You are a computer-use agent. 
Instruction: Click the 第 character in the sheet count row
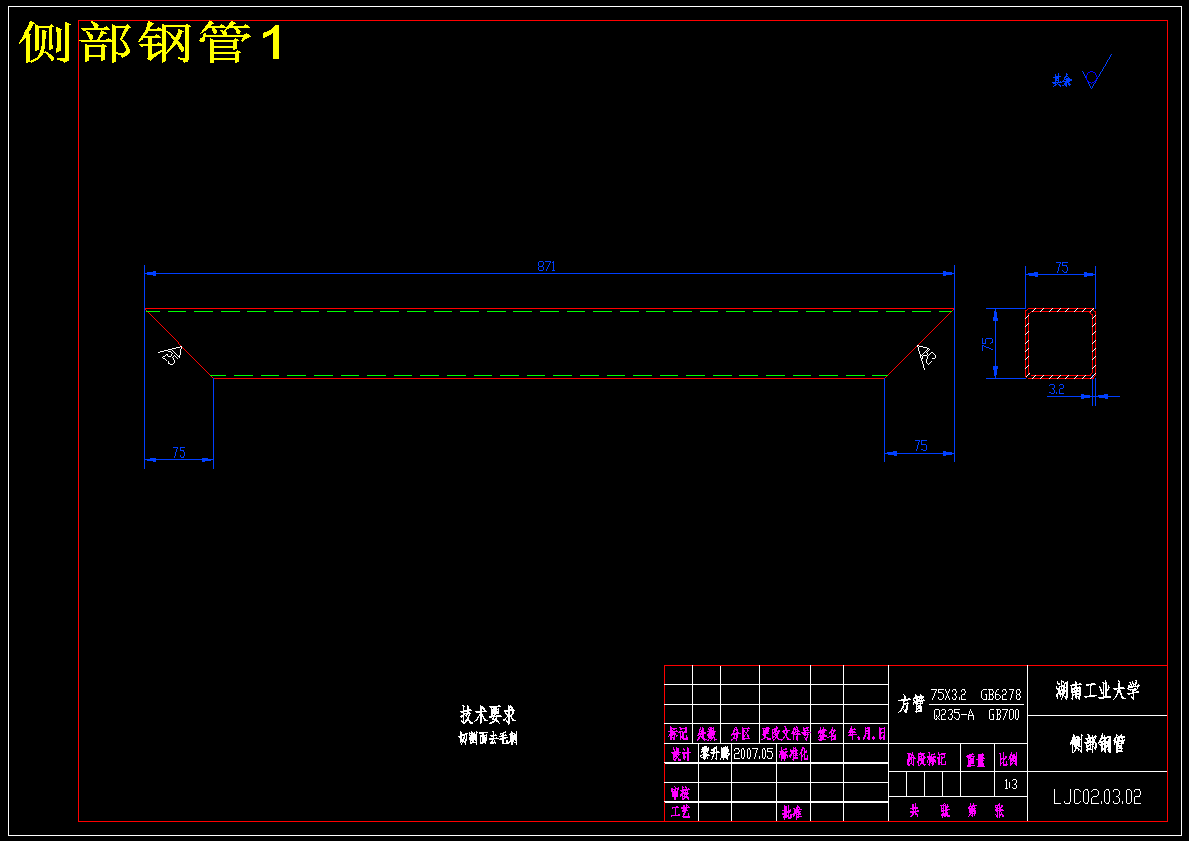click(973, 811)
